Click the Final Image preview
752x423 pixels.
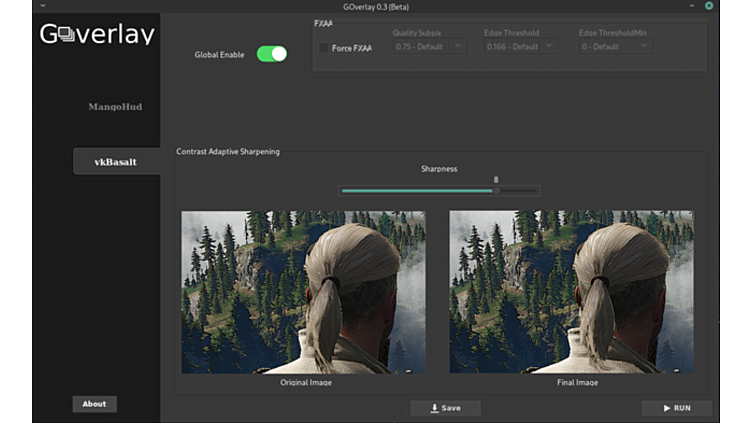(571, 292)
